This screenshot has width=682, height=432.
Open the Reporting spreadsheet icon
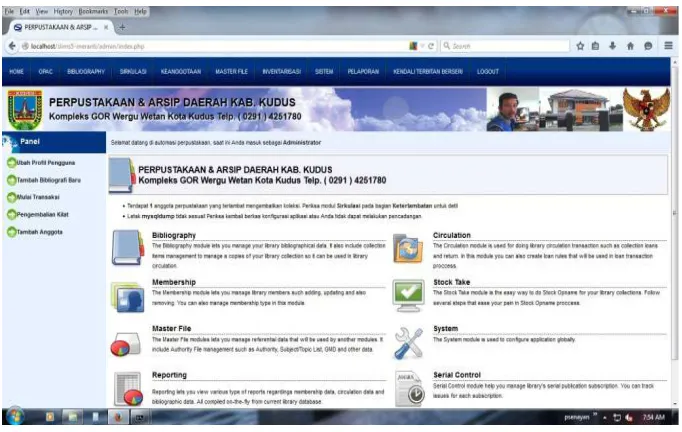coord(128,389)
